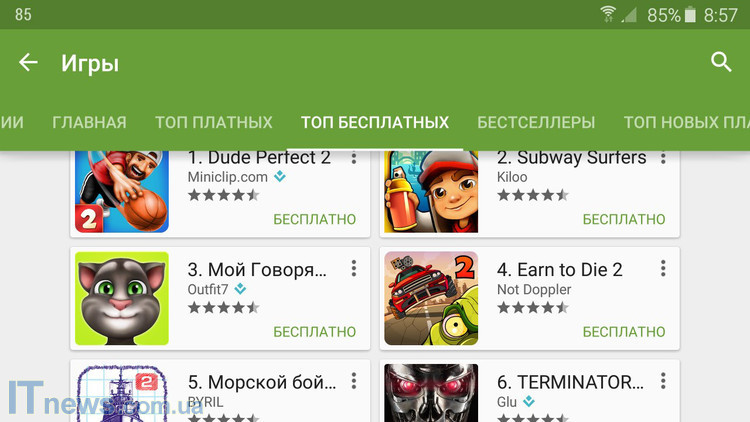Switch to the ТОП ПЛАТНЫХ tab
The image size is (750, 422).
pyautogui.click(x=214, y=122)
